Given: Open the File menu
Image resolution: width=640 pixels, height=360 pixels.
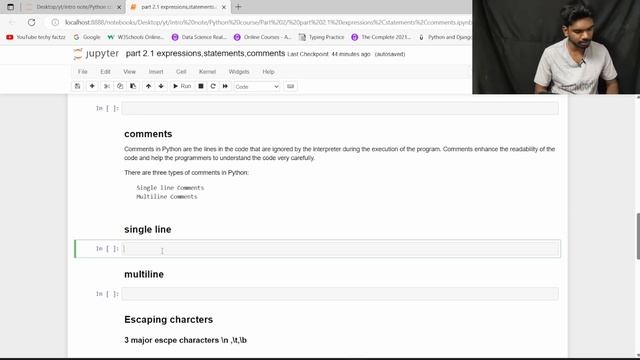Looking at the screenshot, I should pyautogui.click(x=82, y=72).
